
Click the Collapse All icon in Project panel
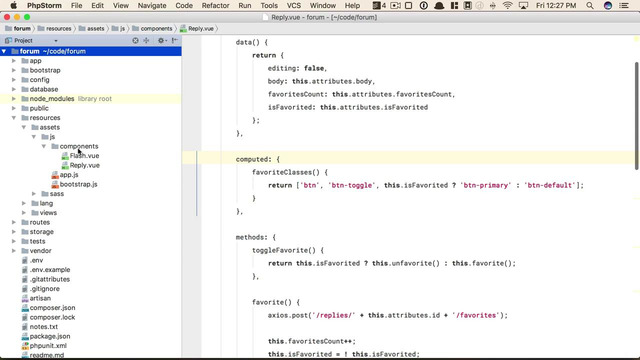[146, 40]
